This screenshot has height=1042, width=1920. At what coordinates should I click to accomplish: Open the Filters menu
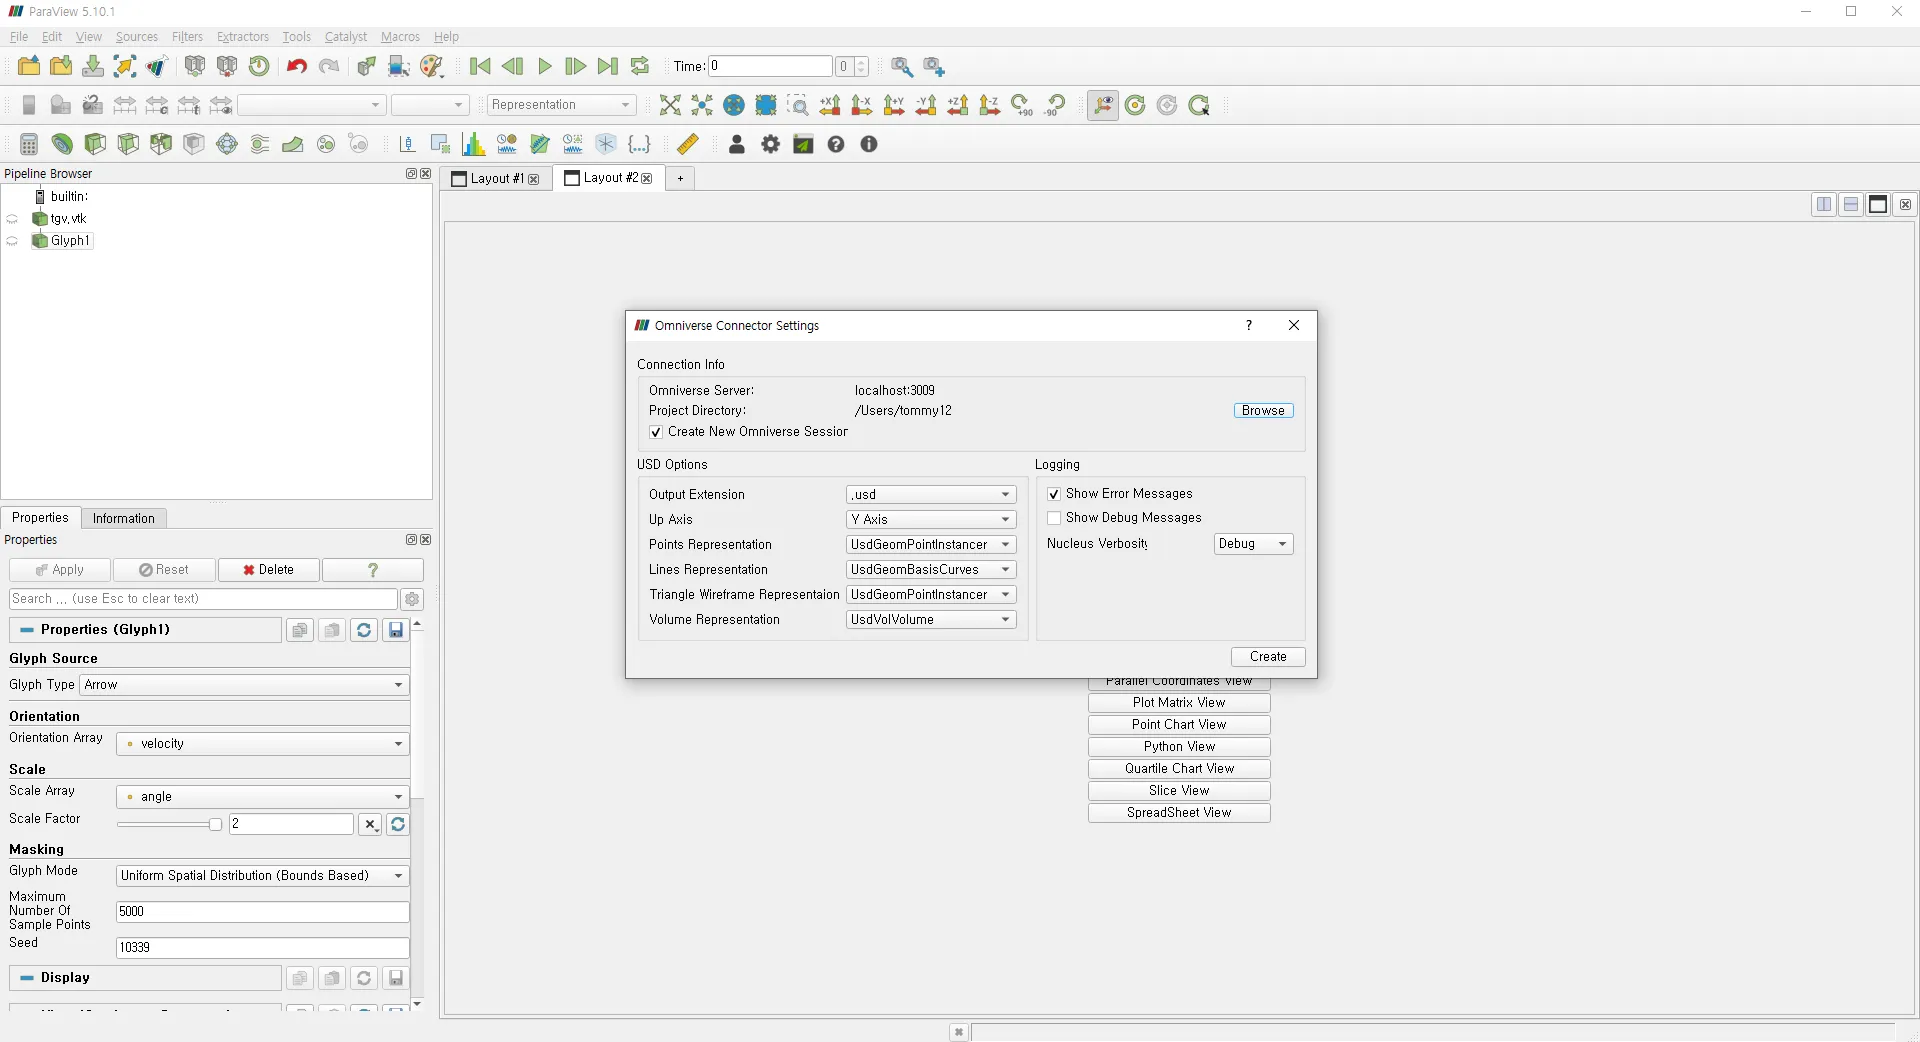187,37
